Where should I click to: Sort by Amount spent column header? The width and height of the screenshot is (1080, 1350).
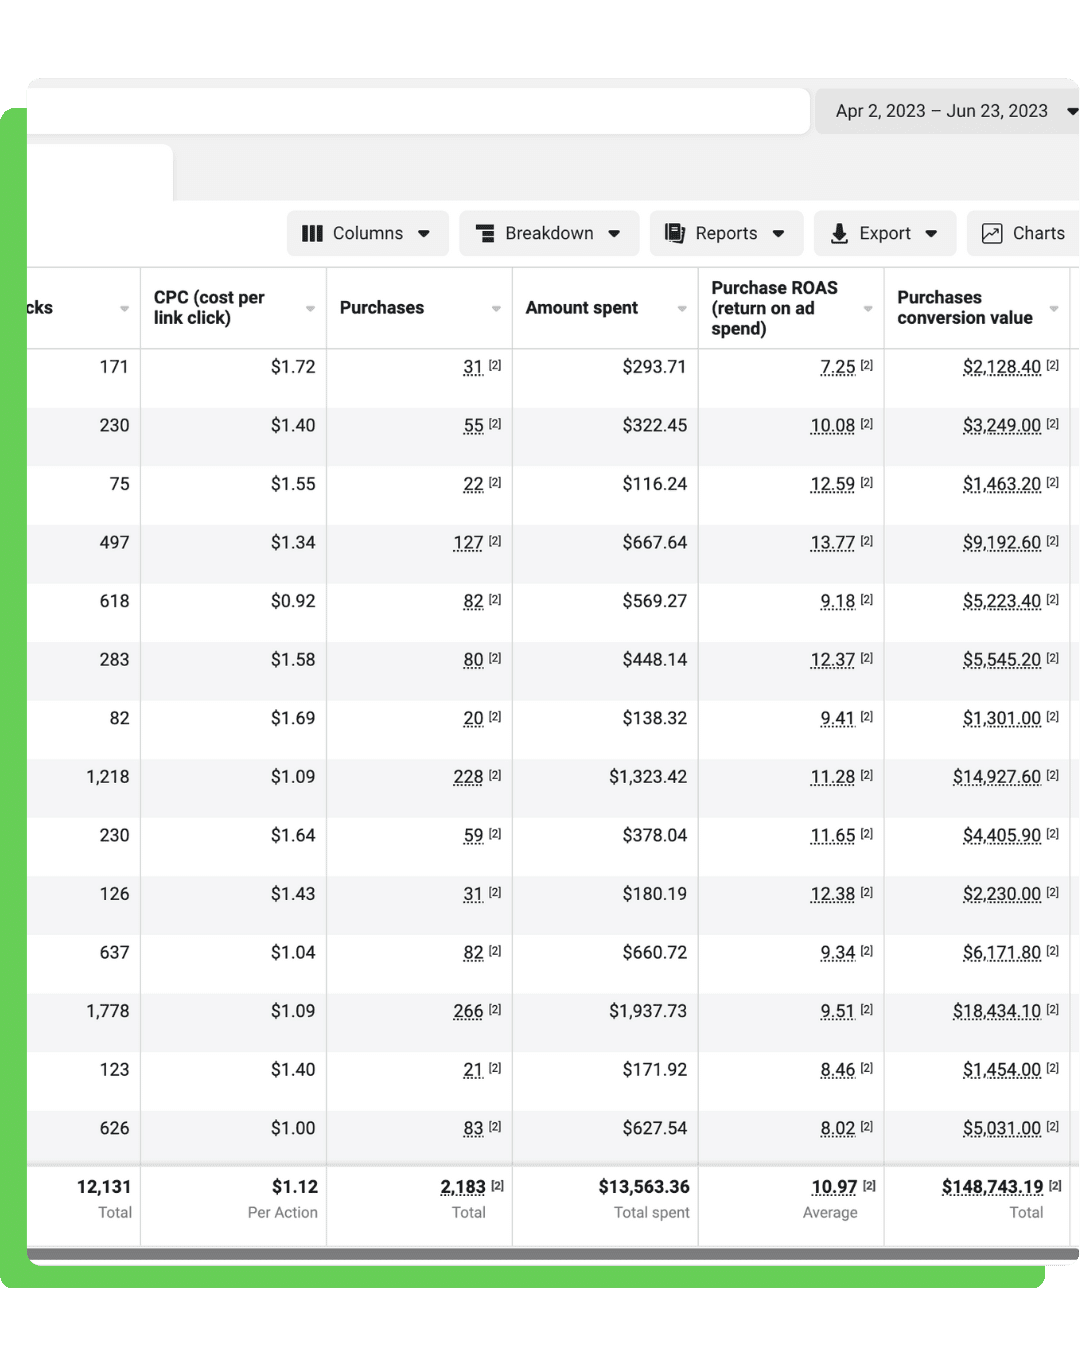click(x=582, y=308)
